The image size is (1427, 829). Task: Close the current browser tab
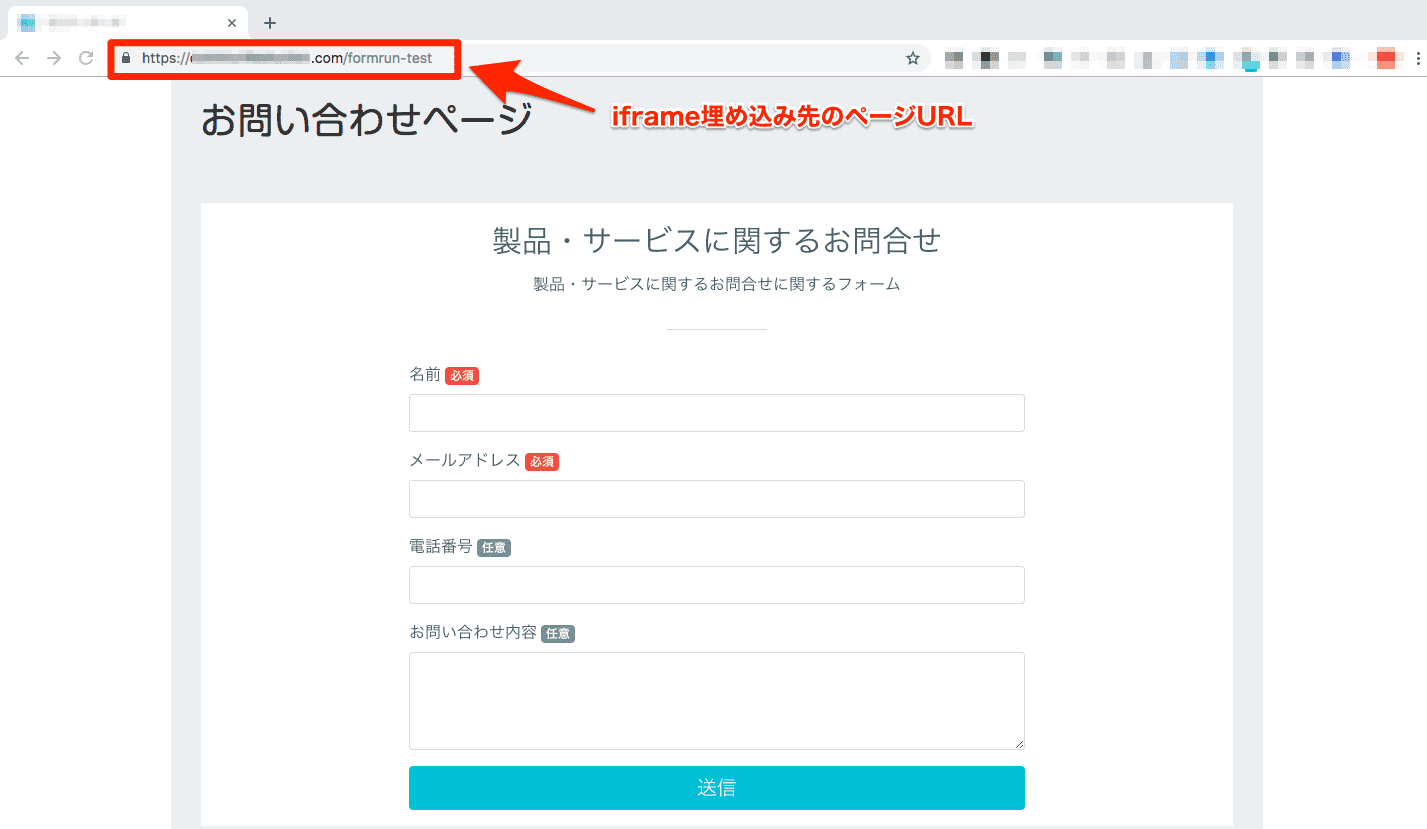(x=231, y=22)
